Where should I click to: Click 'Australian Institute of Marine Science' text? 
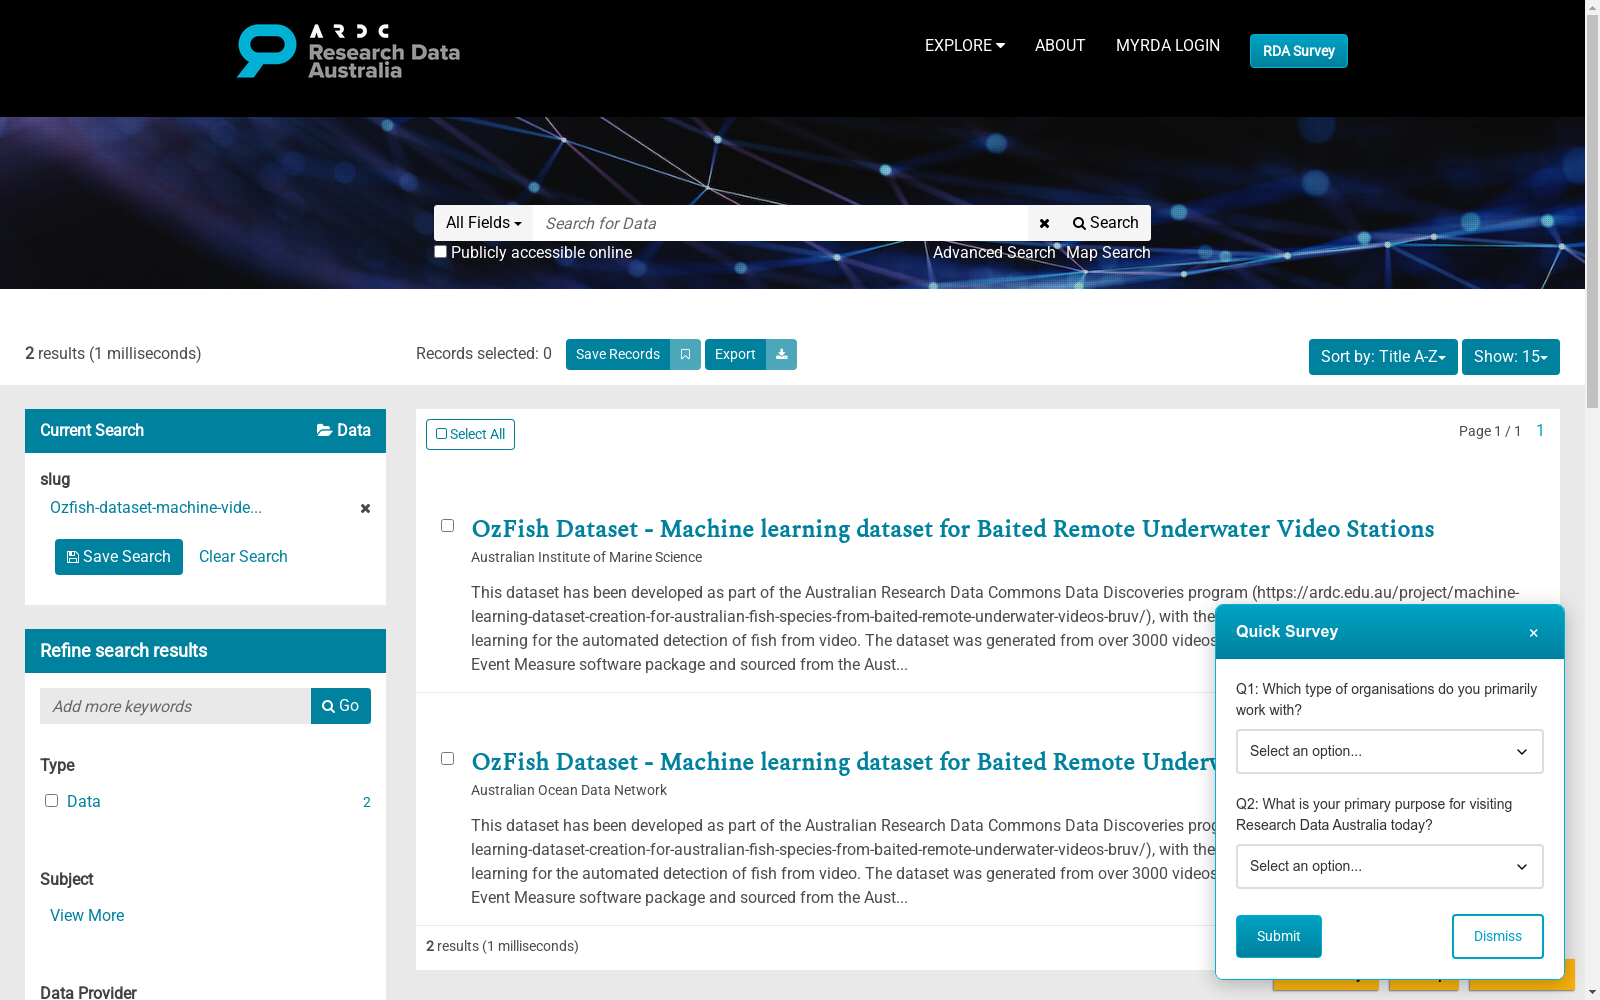click(586, 557)
